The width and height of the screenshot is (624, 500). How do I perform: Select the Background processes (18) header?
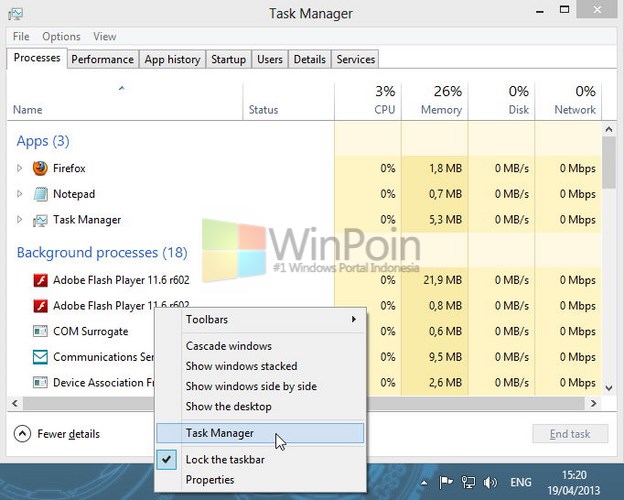click(102, 253)
